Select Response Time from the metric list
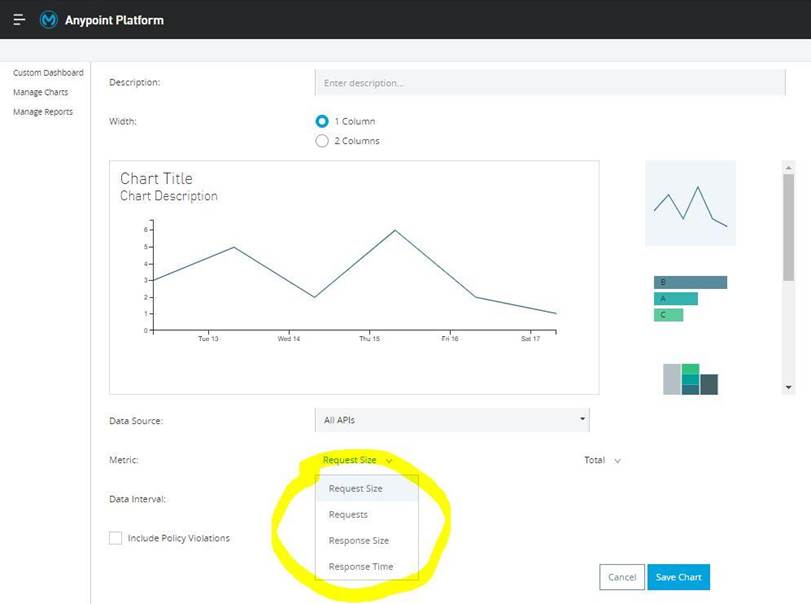811x604 pixels. (360, 567)
